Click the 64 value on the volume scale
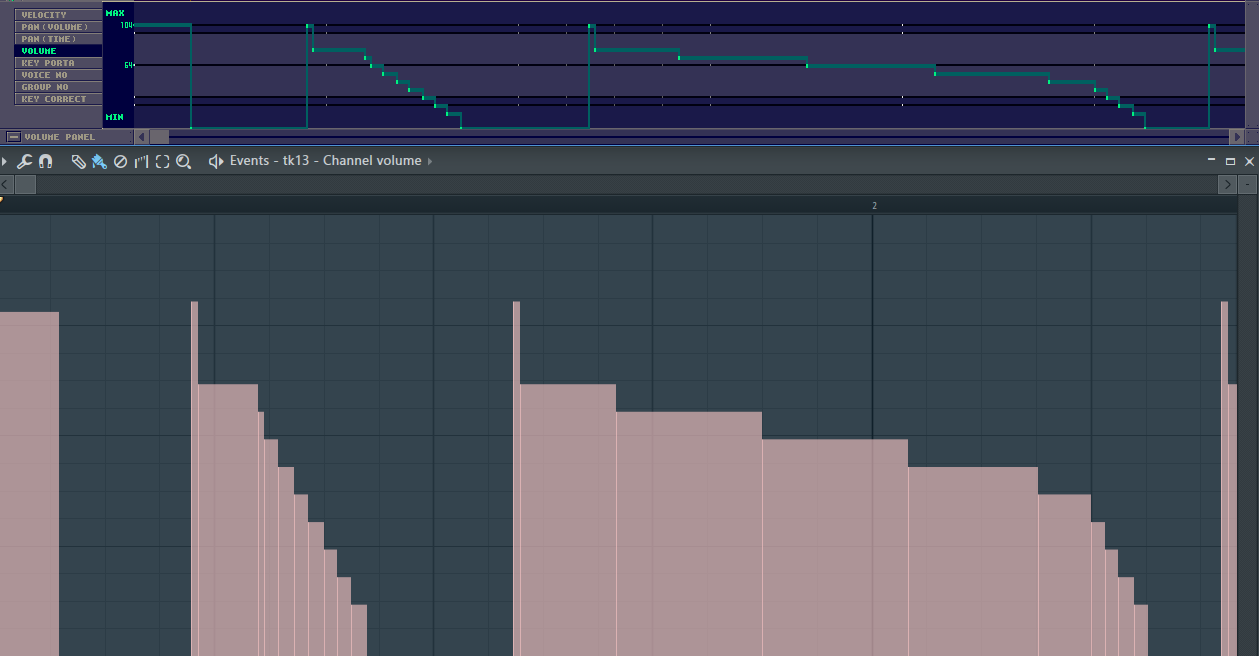1259x656 pixels. (x=129, y=65)
